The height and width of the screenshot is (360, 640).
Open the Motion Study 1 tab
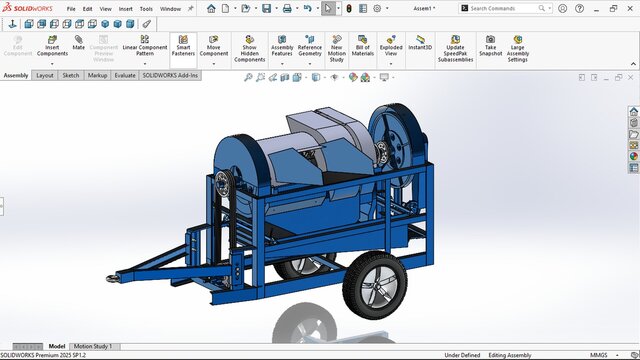pyautogui.click(x=93, y=346)
